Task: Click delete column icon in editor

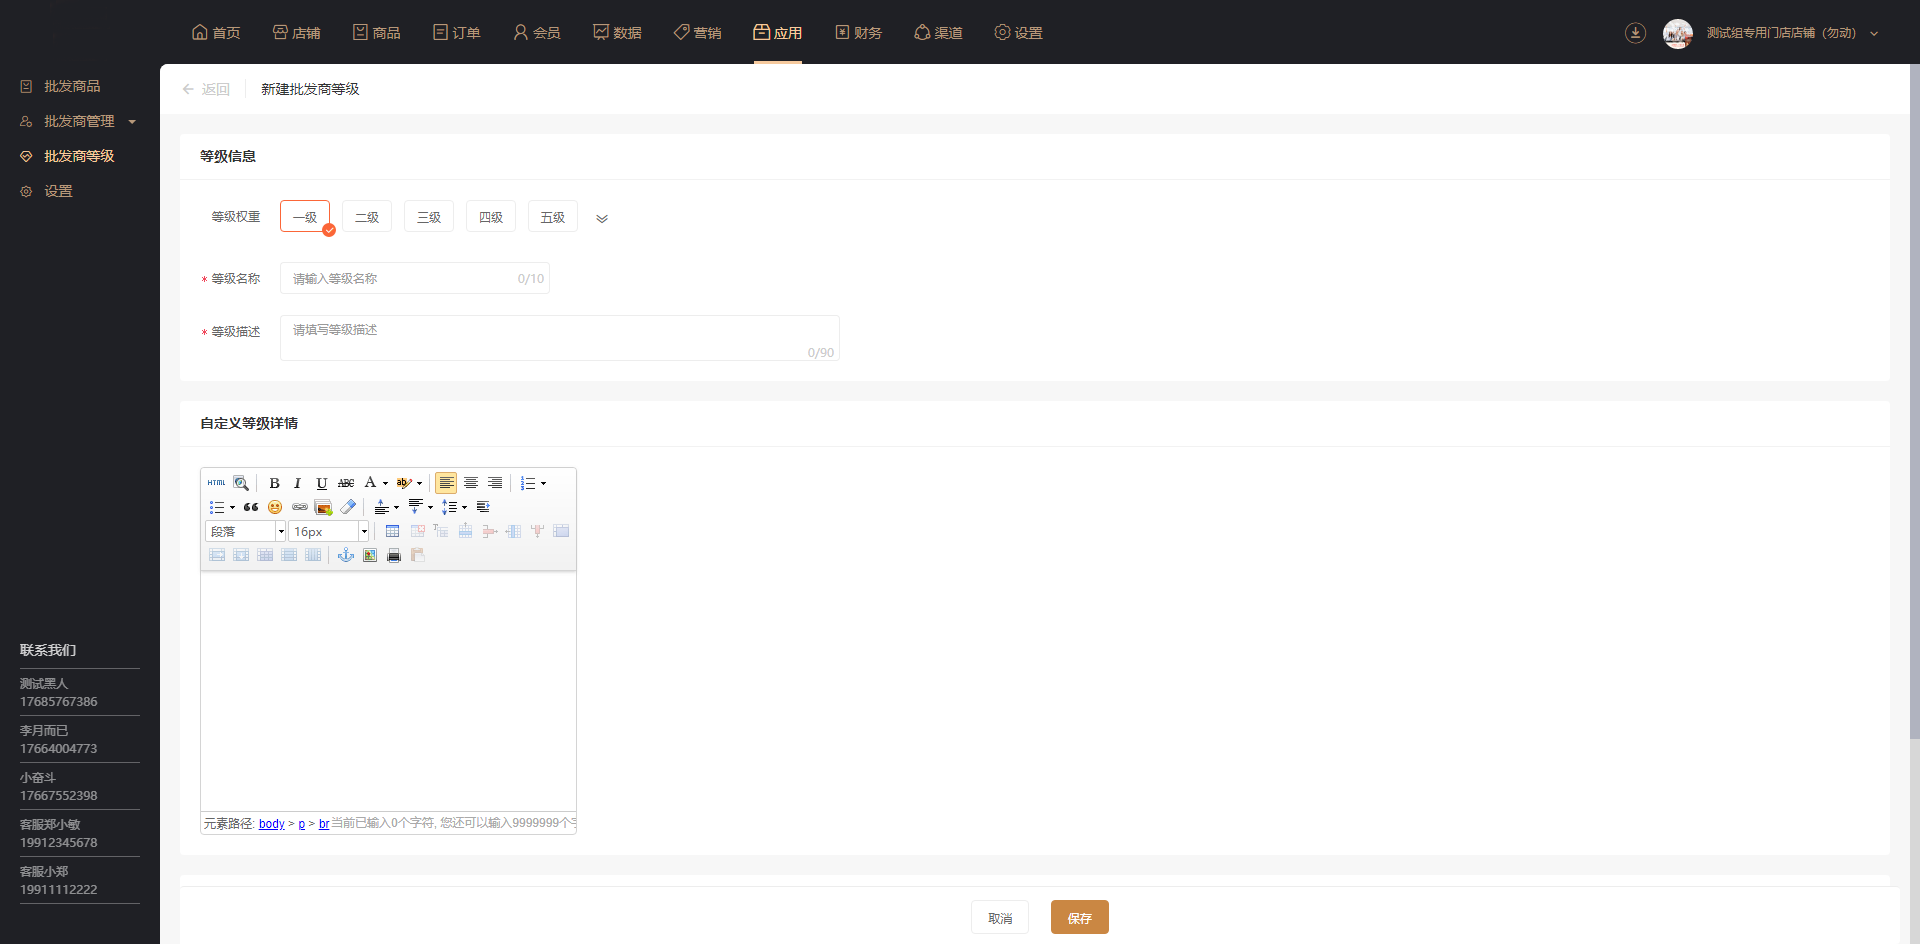Action: (537, 531)
